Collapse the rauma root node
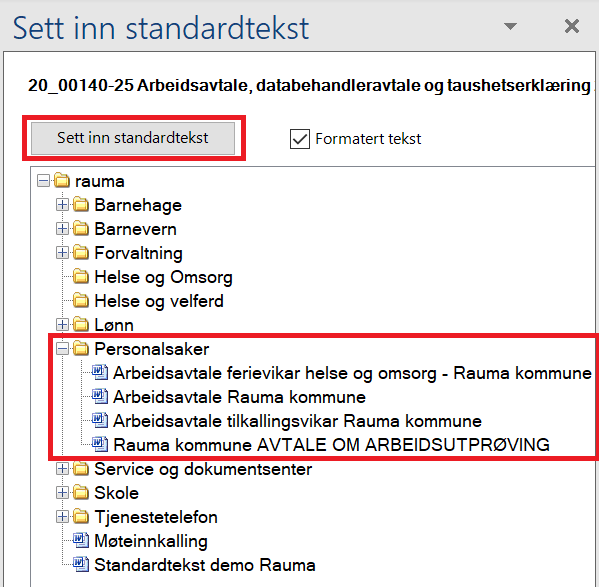 43,181
